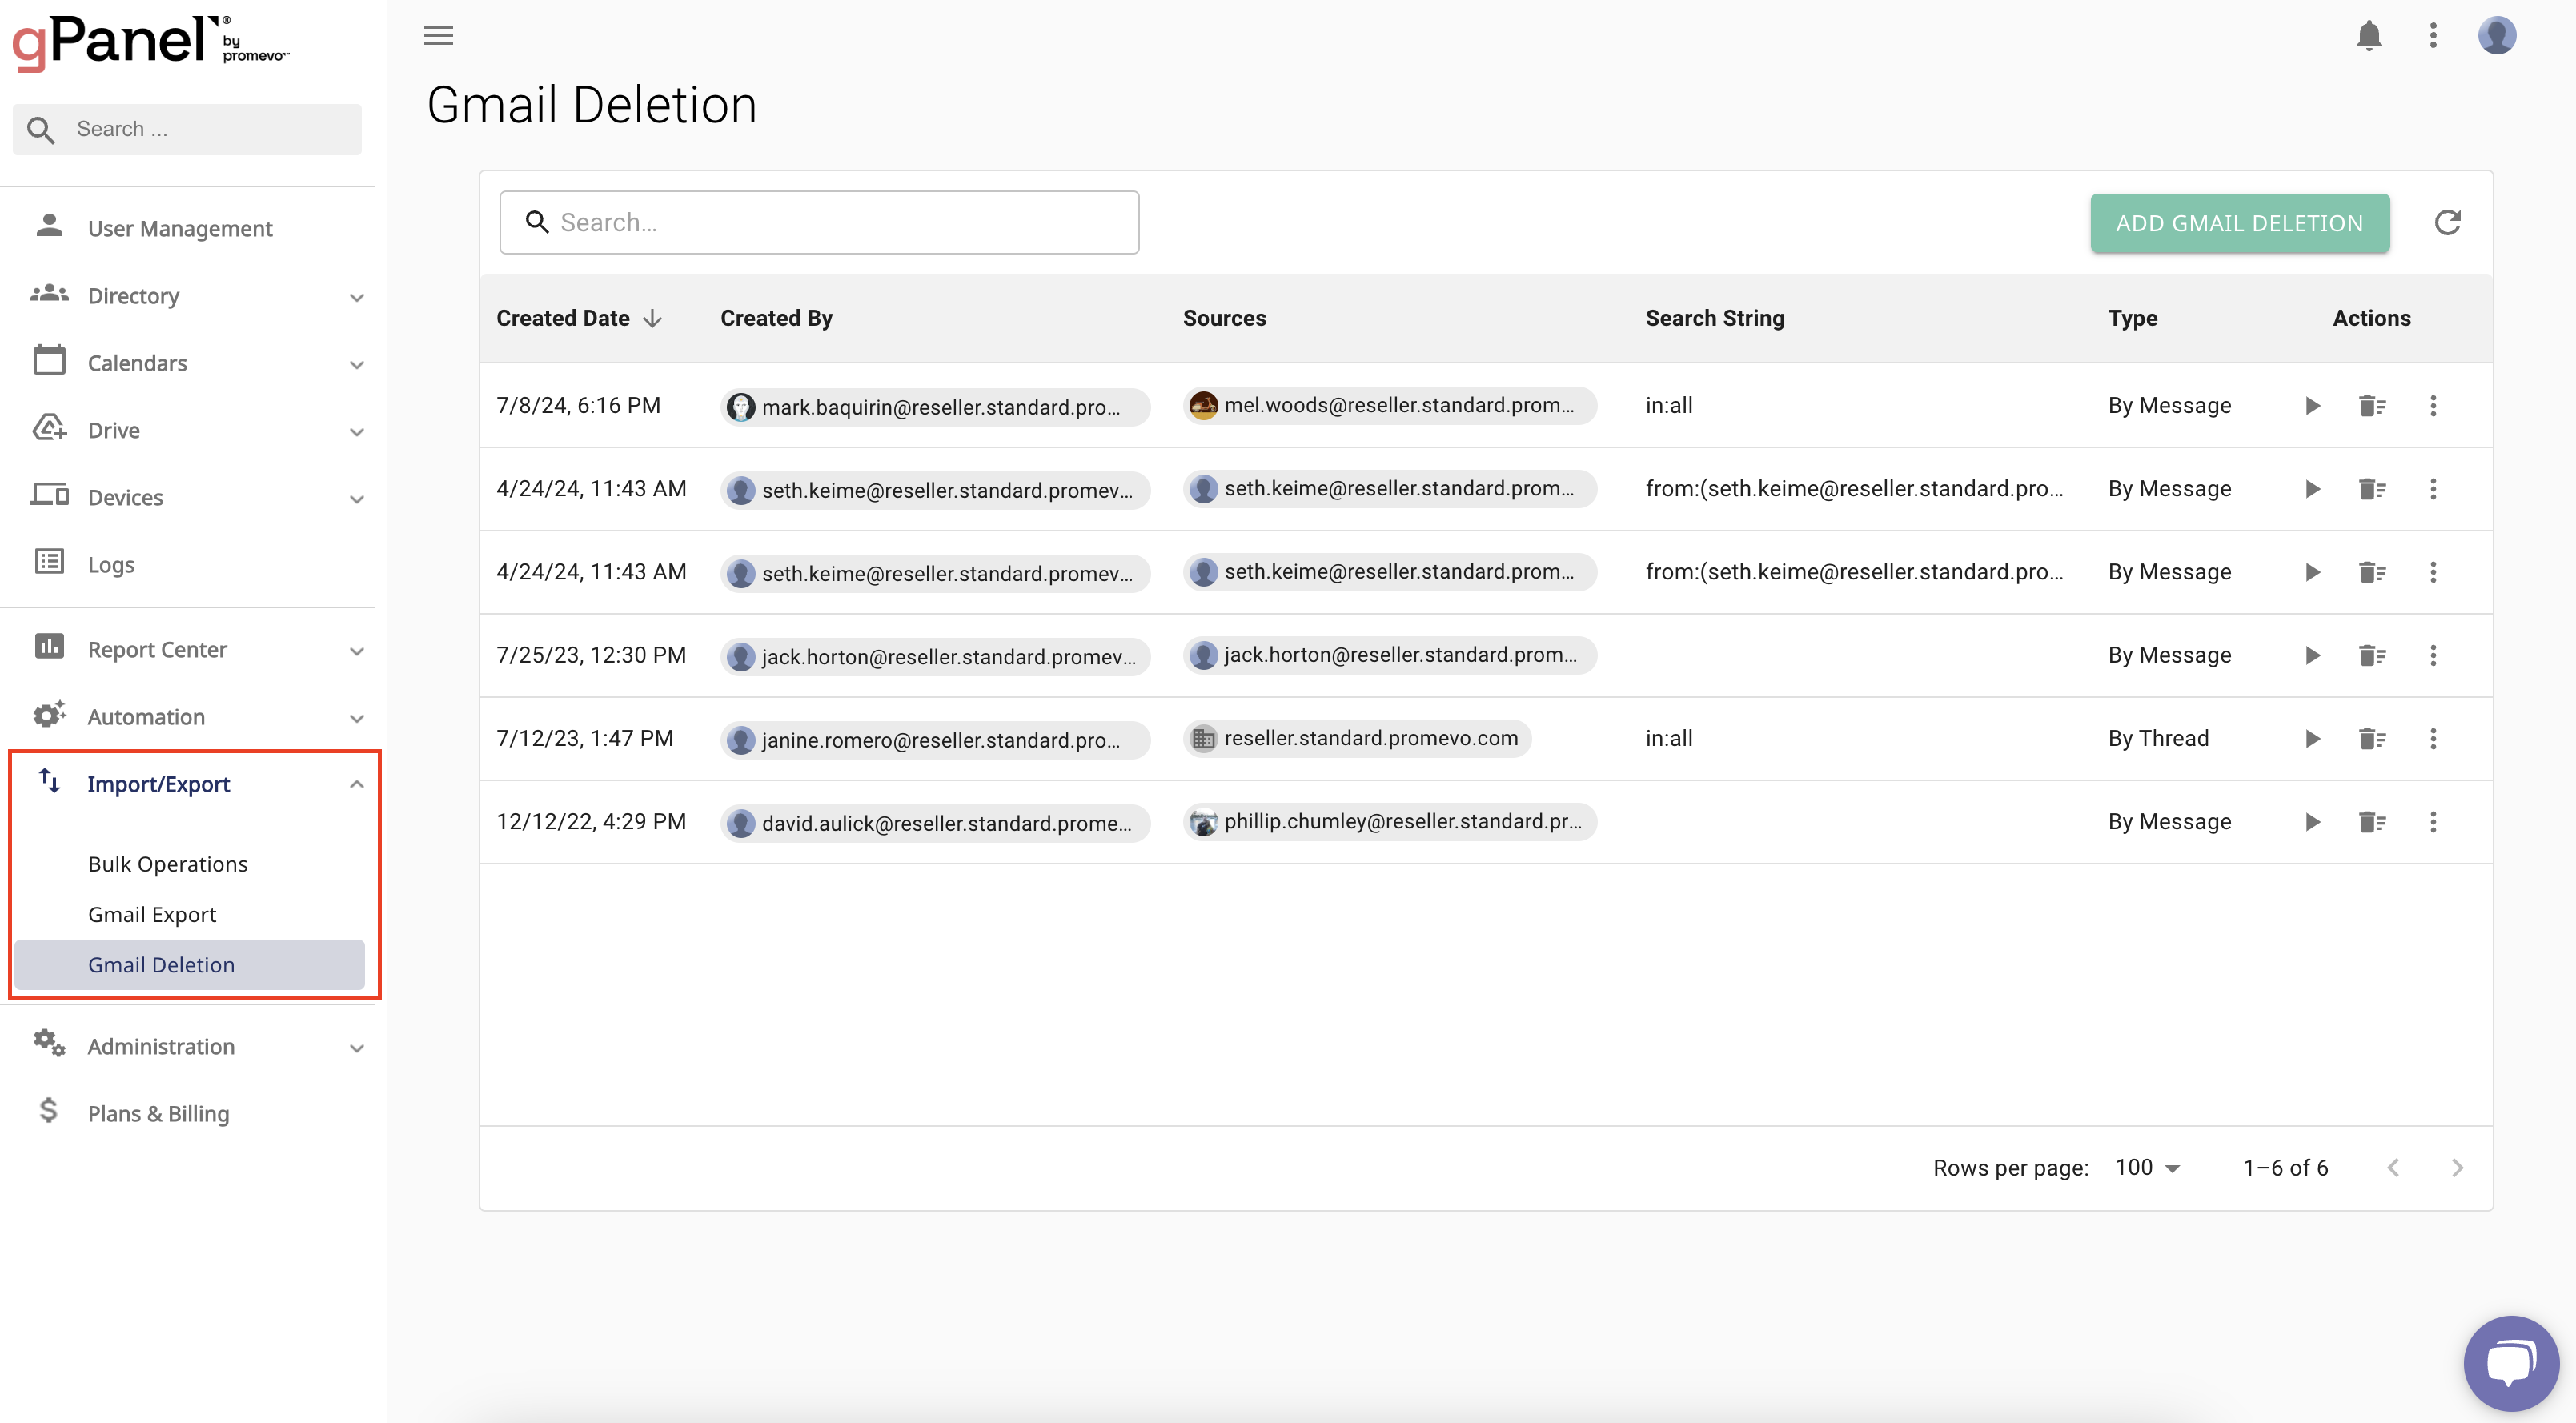The height and width of the screenshot is (1423, 2576).
Task: Focus the table Search field
Action: (819, 222)
